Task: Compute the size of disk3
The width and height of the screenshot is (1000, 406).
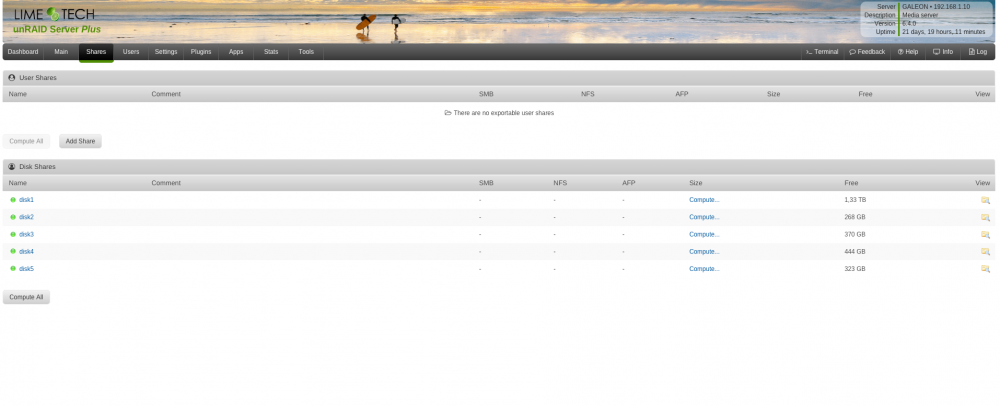Action: (704, 234)
